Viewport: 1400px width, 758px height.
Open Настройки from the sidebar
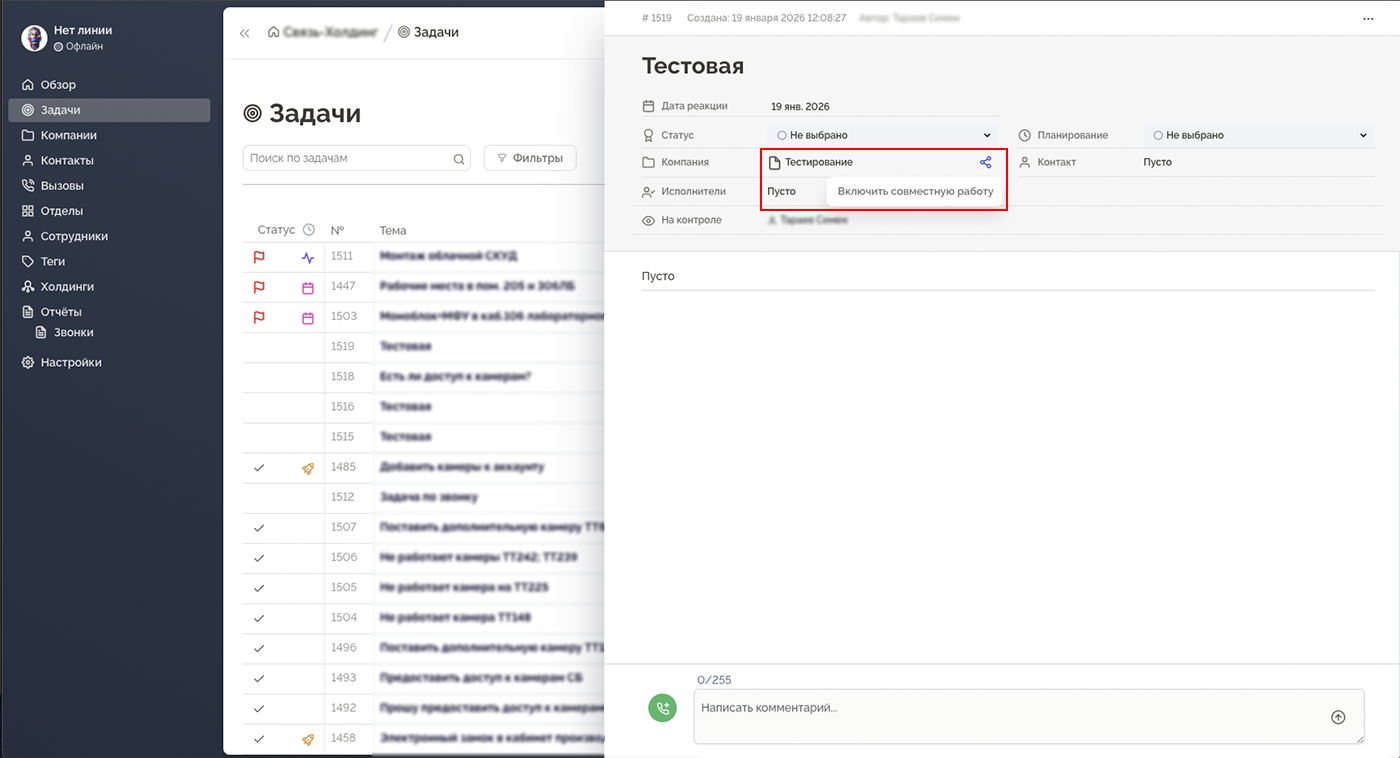70,362
